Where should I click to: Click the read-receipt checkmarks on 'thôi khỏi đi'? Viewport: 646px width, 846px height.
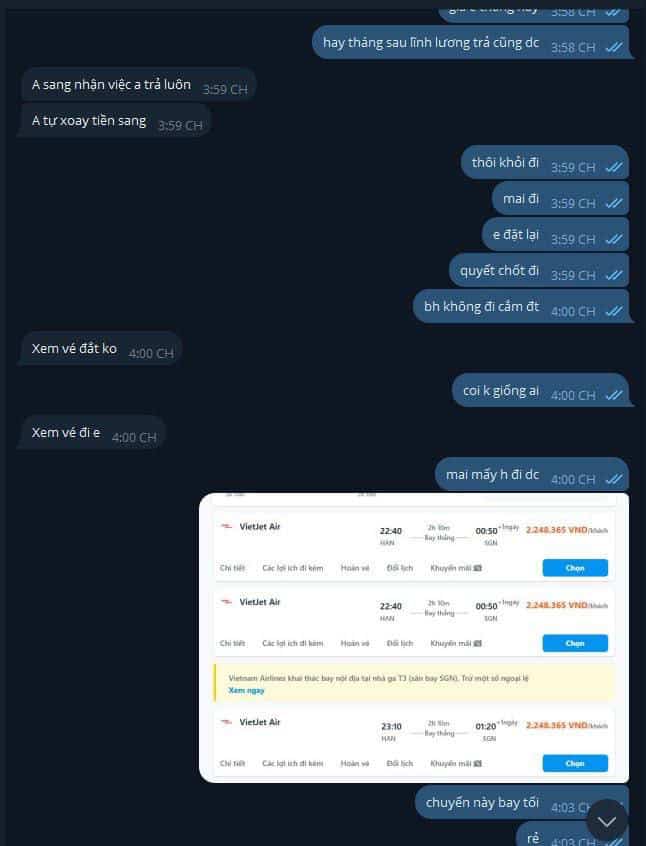[x=614, y=168]
